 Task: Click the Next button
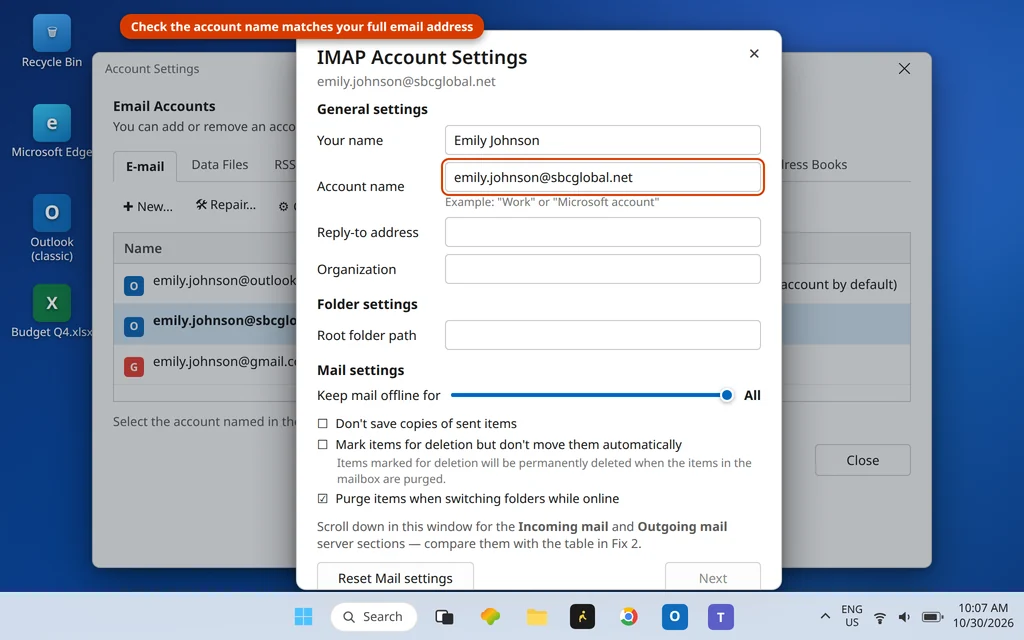click(x=712, y=577)
